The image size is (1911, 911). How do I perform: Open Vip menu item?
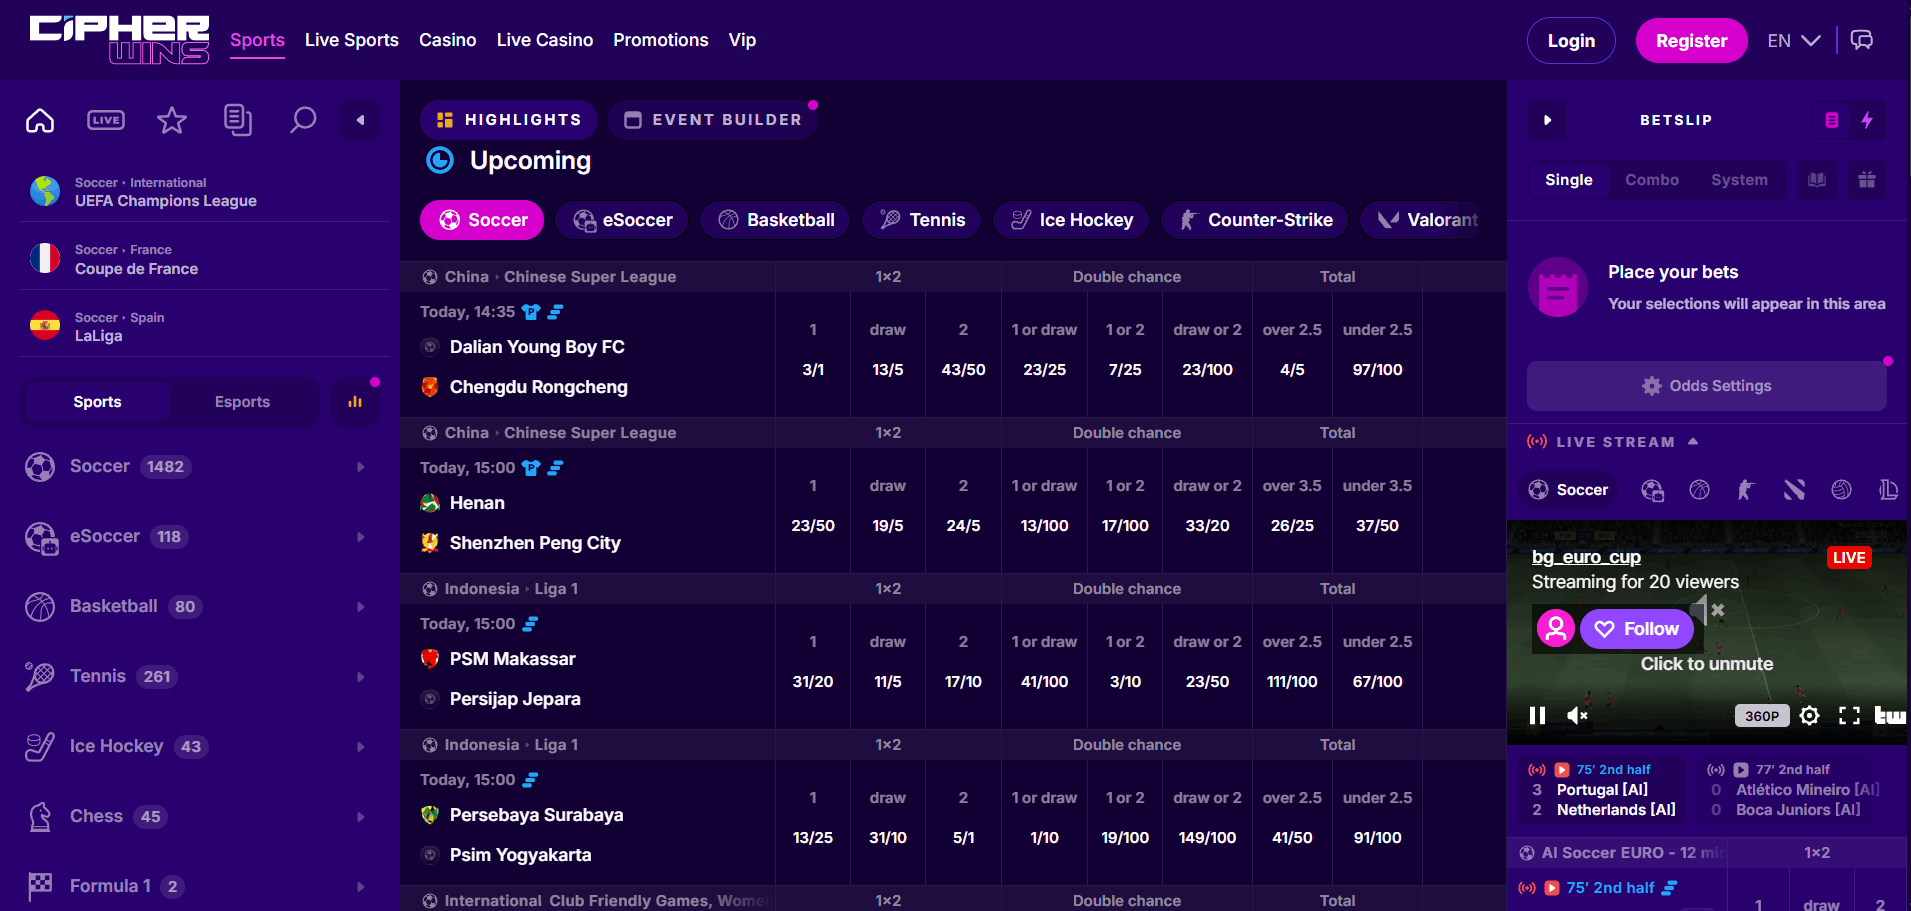click(x=742, y=40)
